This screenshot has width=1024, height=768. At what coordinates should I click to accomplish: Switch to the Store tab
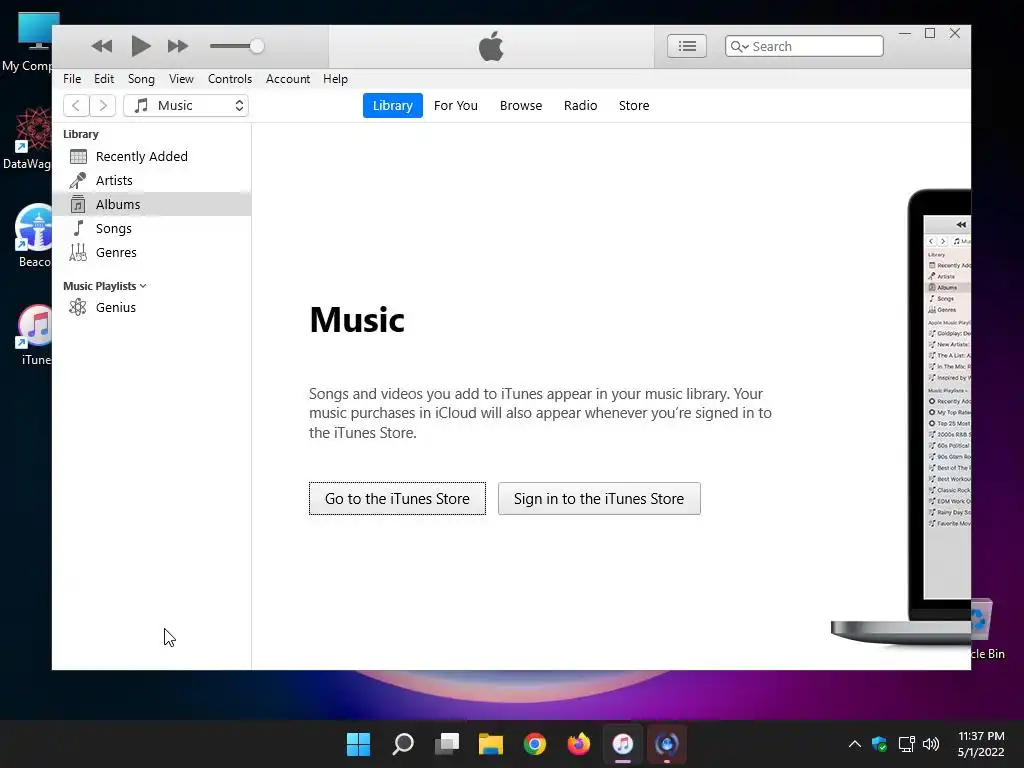point(633,105)
